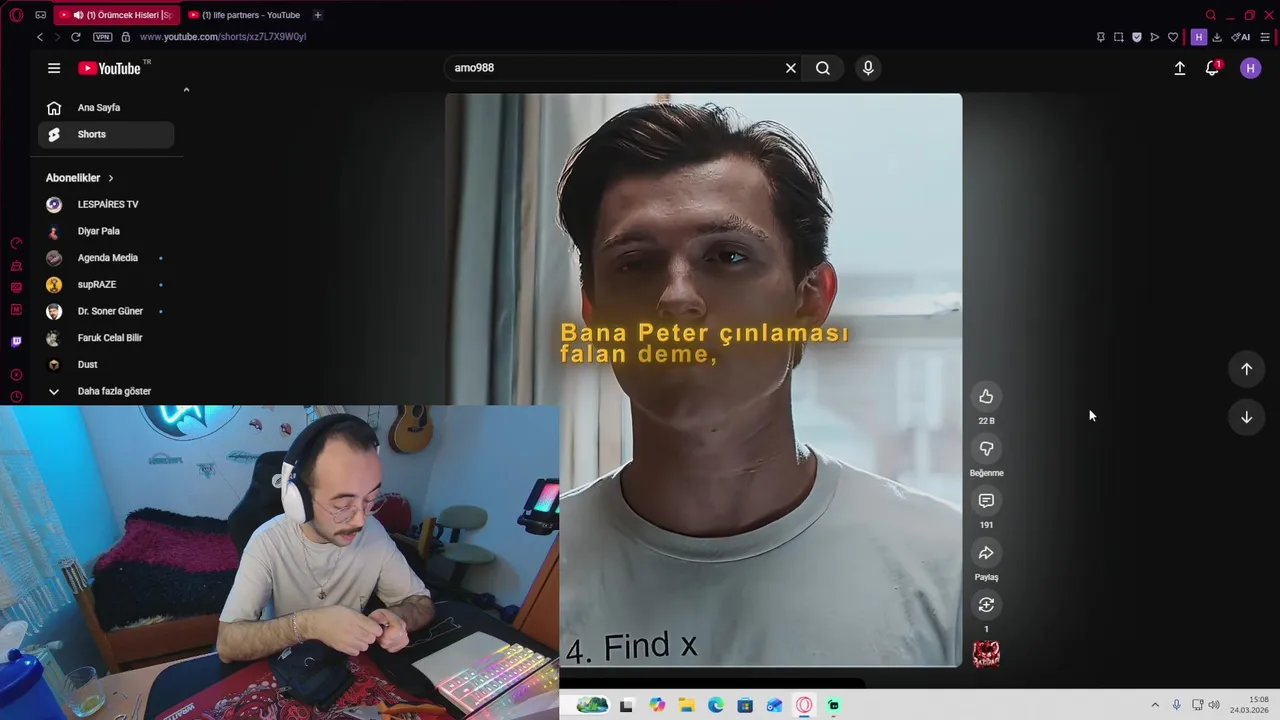Open Opera AI assistant button

coord(1241,37)
